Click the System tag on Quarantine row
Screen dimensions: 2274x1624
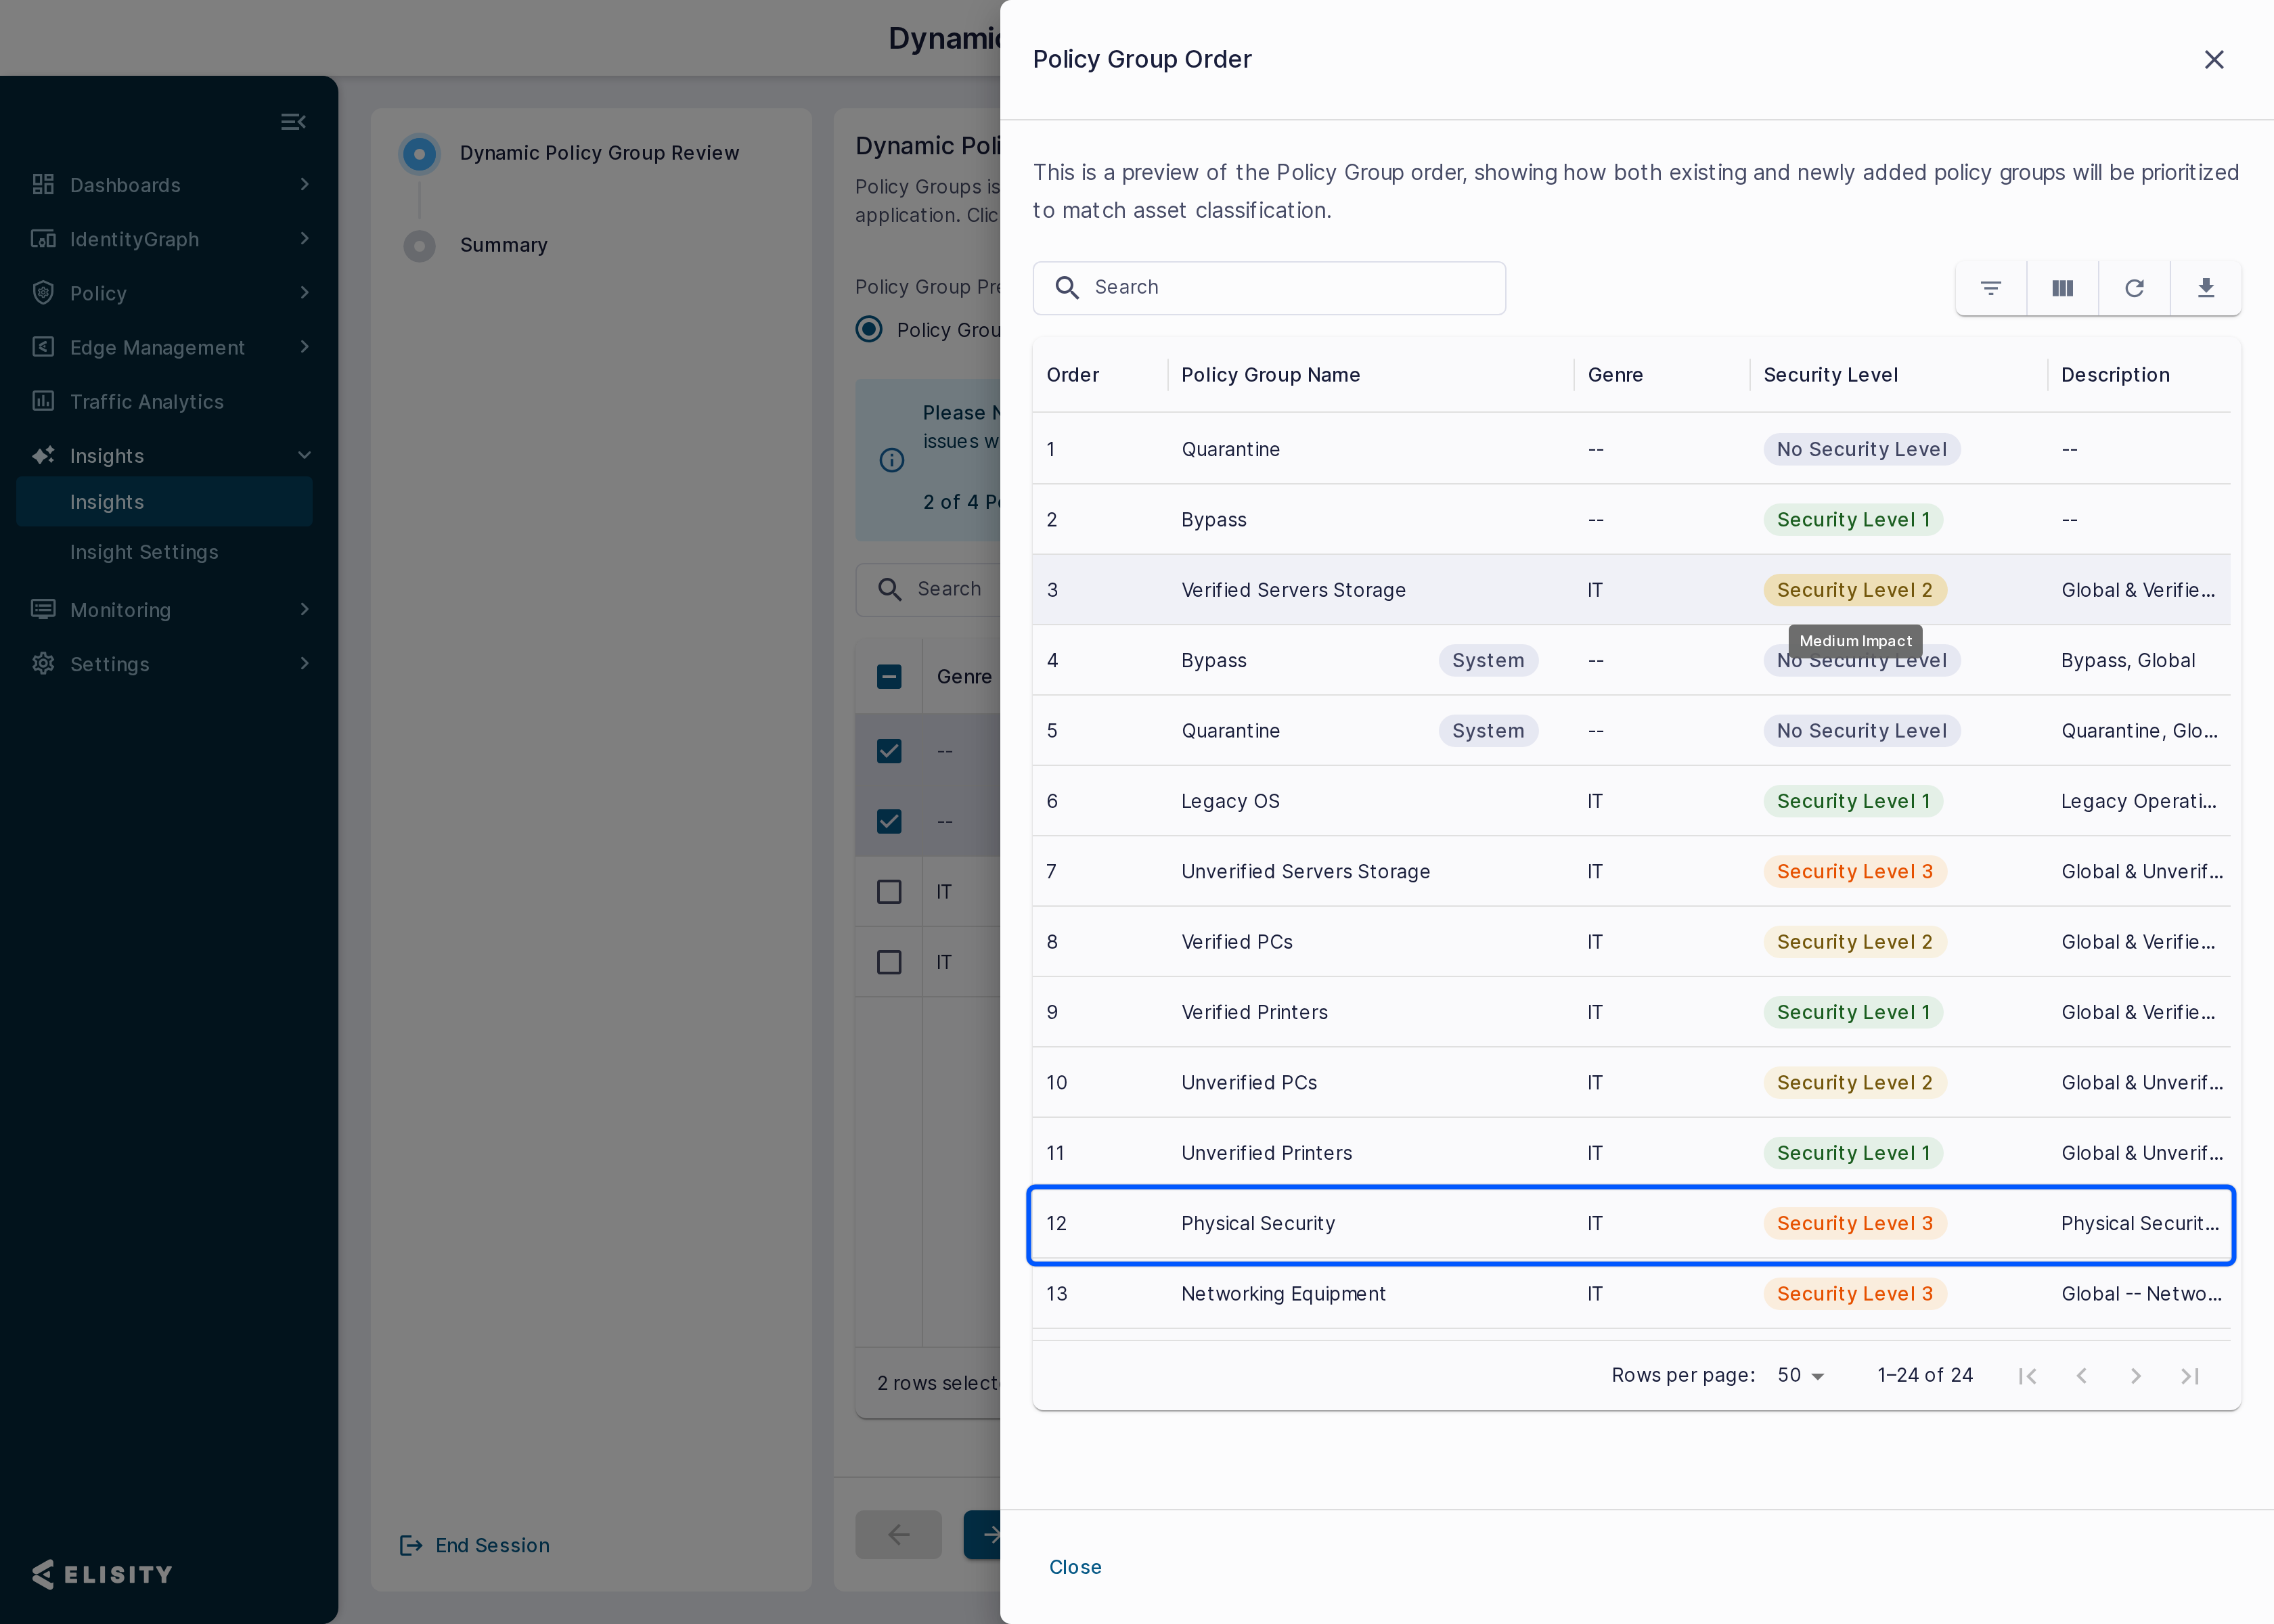click(x=1488, y=731)
